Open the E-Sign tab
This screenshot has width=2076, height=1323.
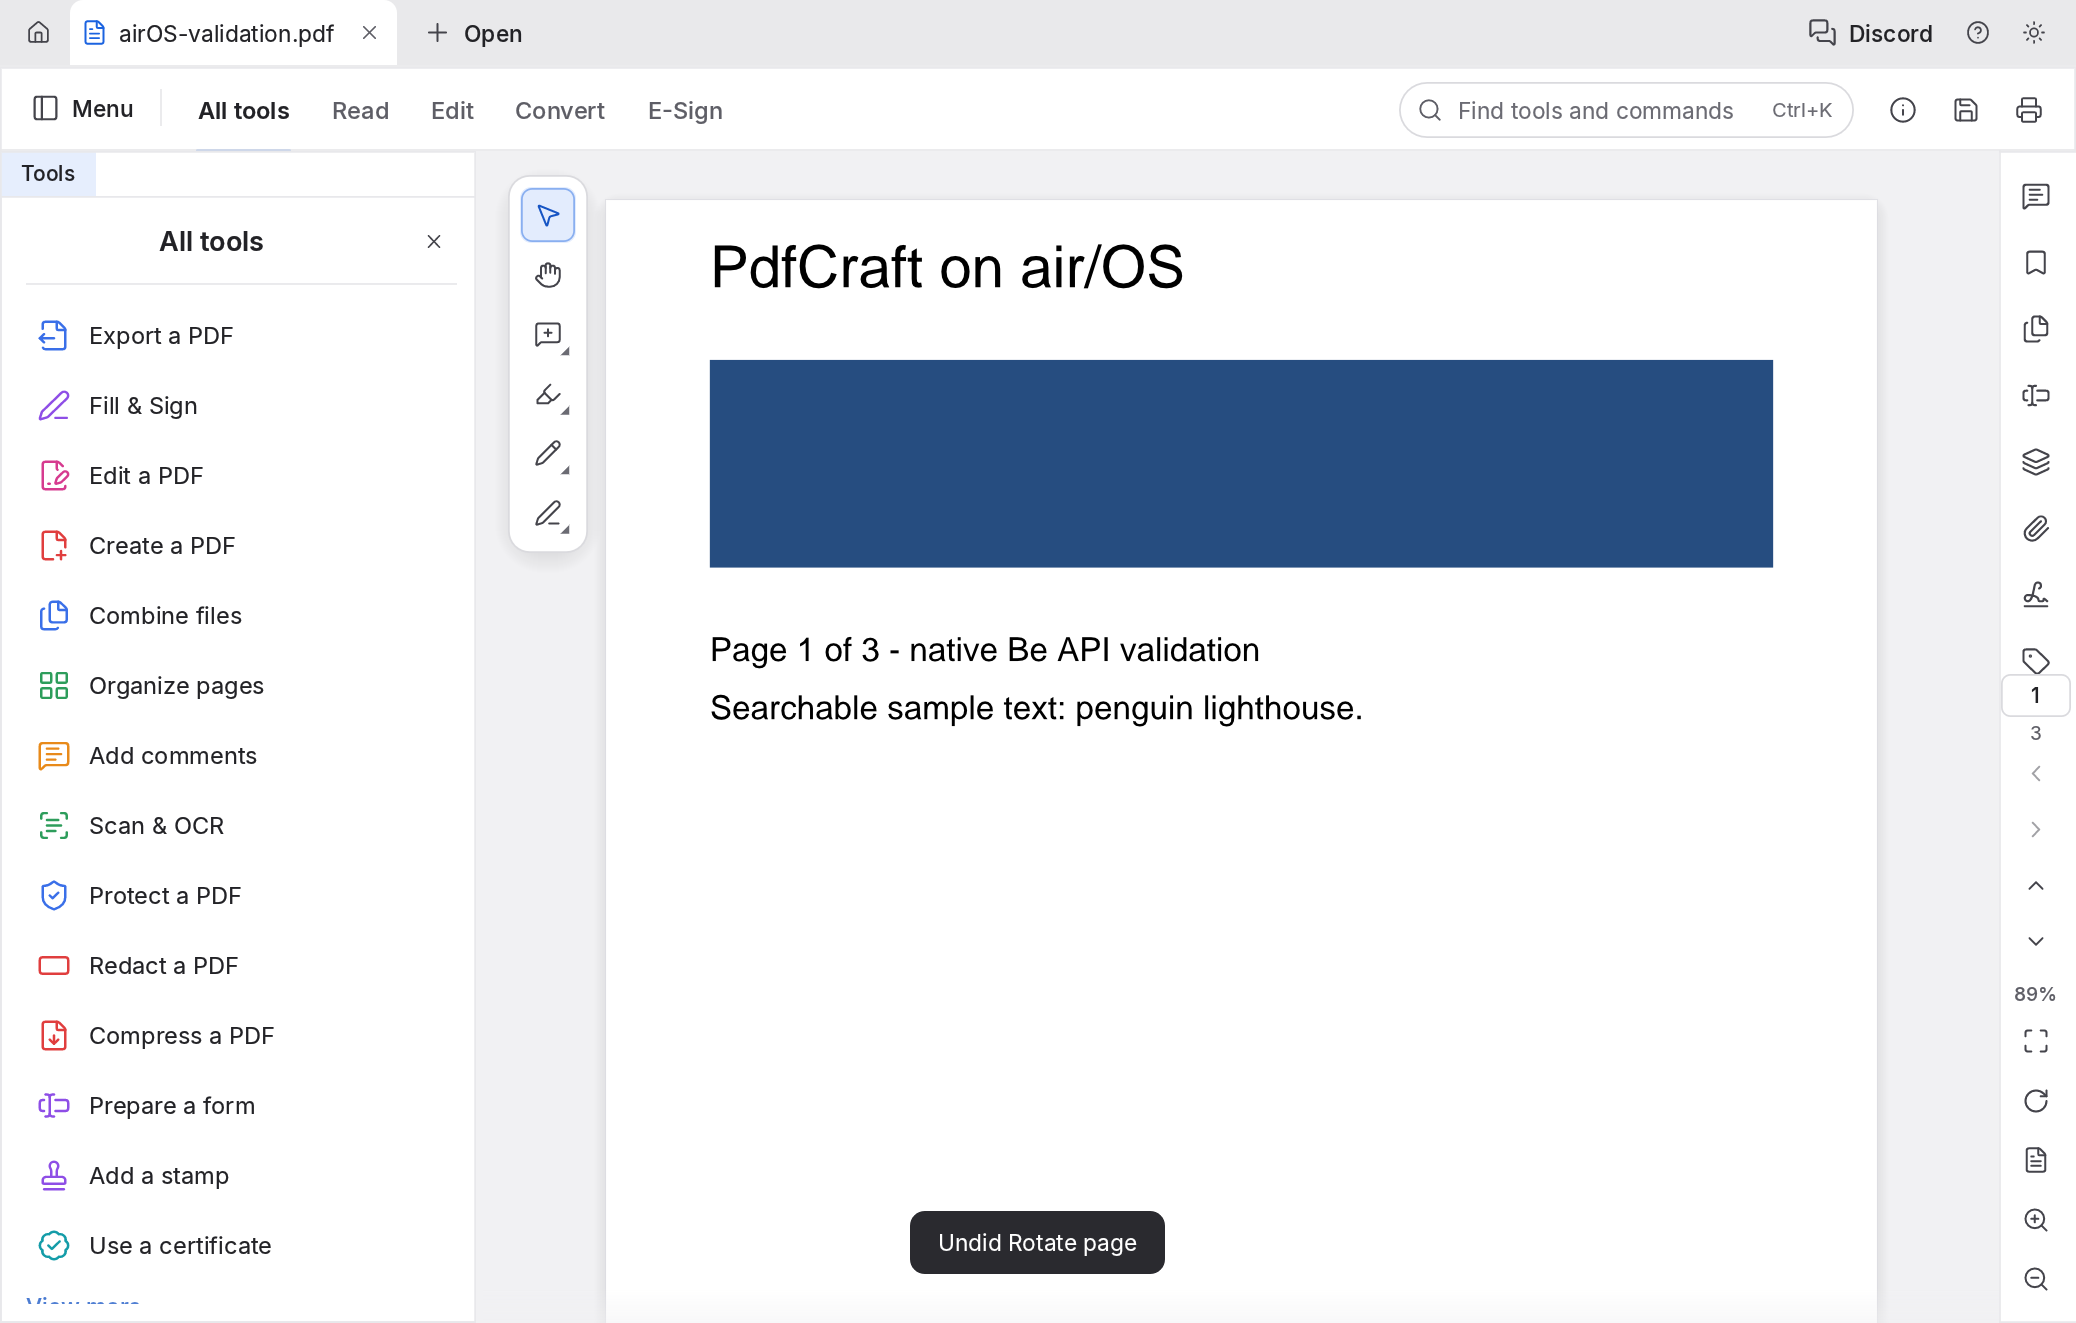(685, 111)
